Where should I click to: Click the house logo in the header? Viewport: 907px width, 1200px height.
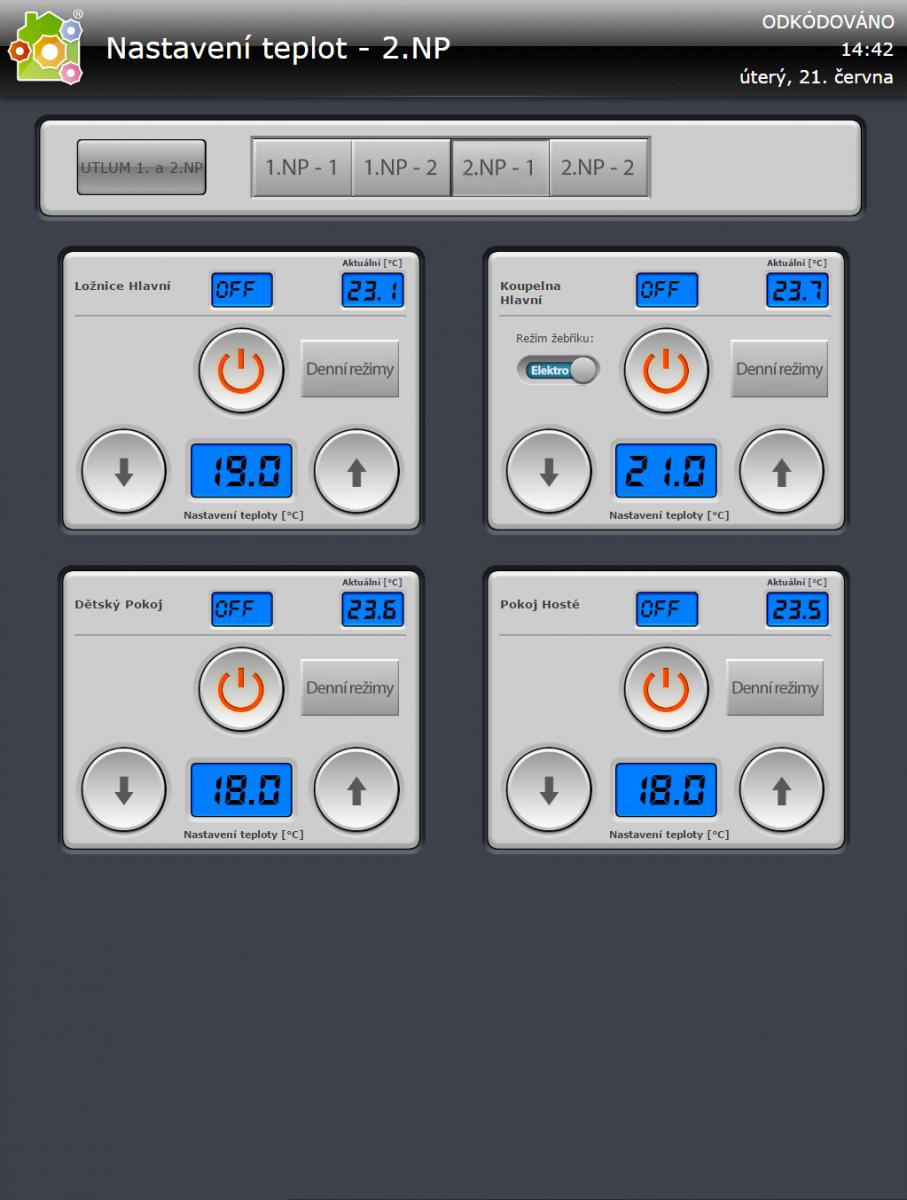click(46, 48)
